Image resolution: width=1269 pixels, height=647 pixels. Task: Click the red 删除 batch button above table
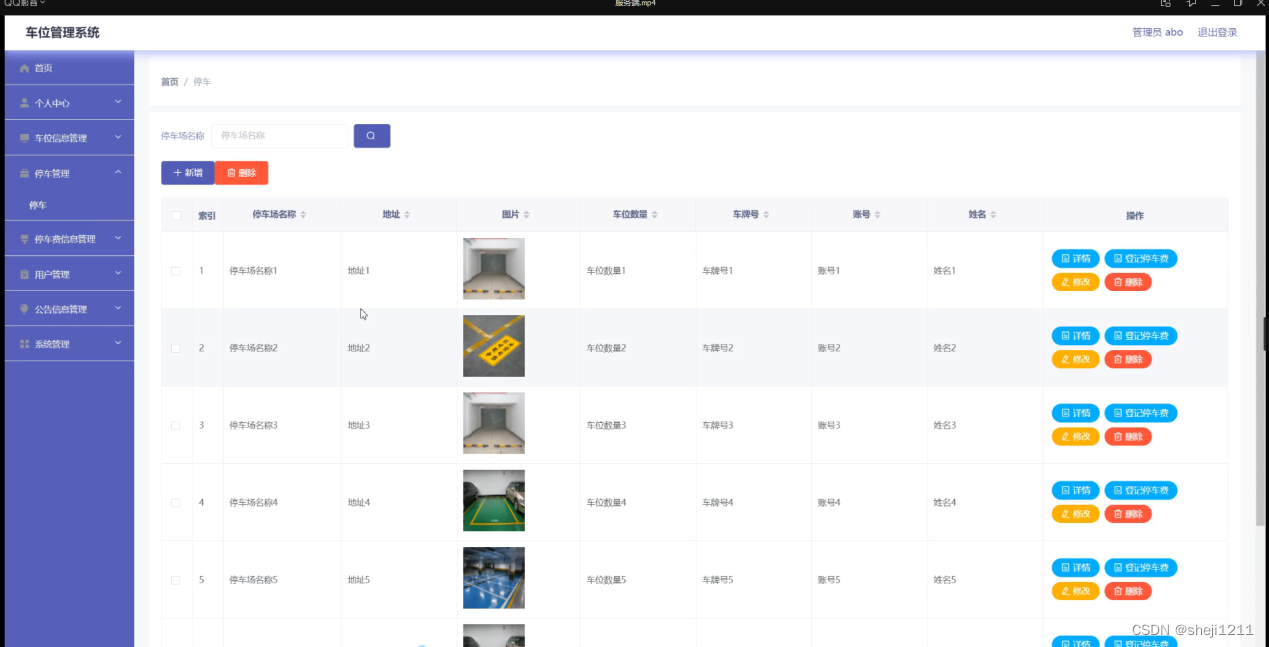tap(241, 173)
